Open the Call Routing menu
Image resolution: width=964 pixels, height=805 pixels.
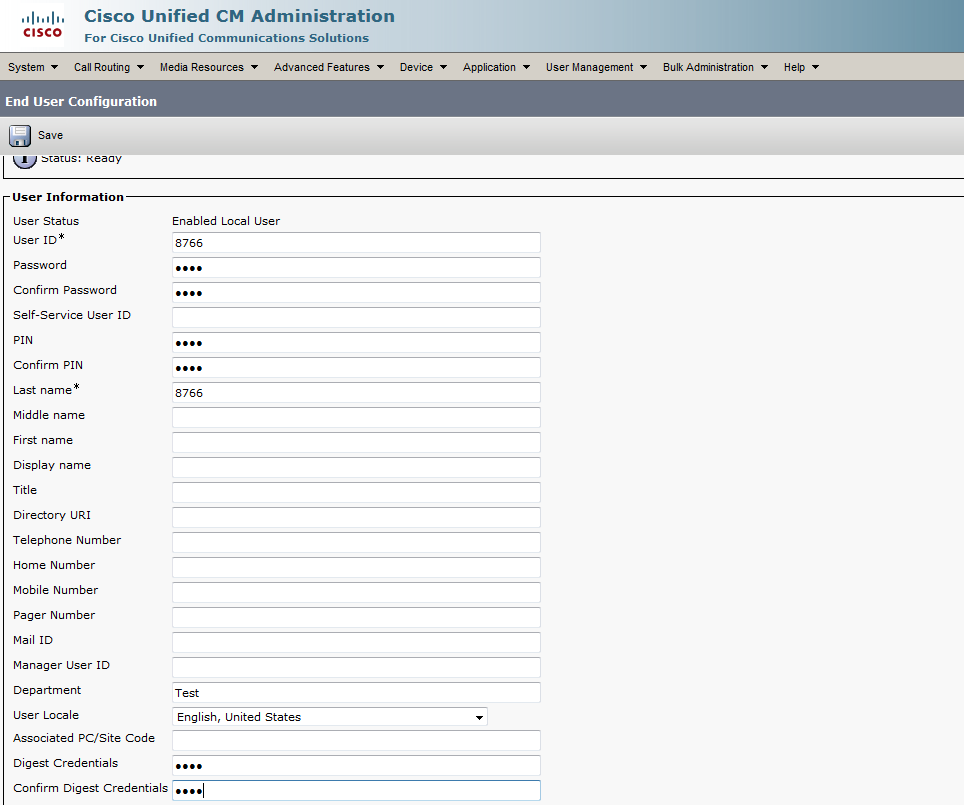[x=109, y=67]
